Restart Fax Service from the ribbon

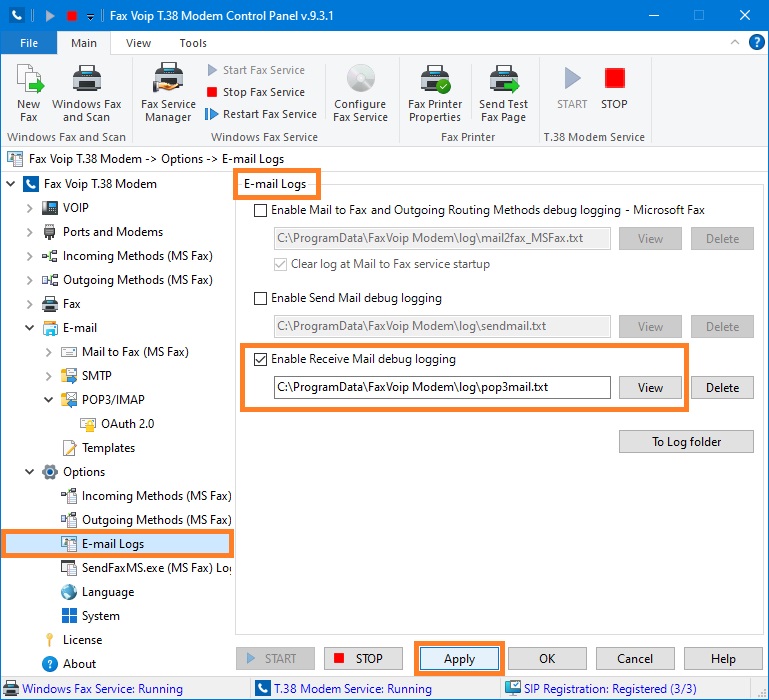[x=261, y=114]
